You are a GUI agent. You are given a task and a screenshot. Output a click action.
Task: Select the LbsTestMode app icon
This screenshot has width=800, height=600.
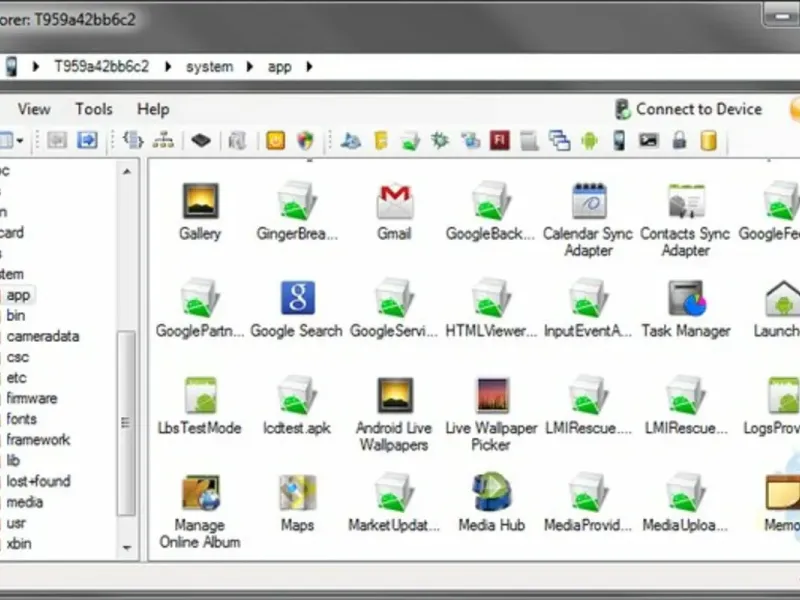tap(200, 395)
